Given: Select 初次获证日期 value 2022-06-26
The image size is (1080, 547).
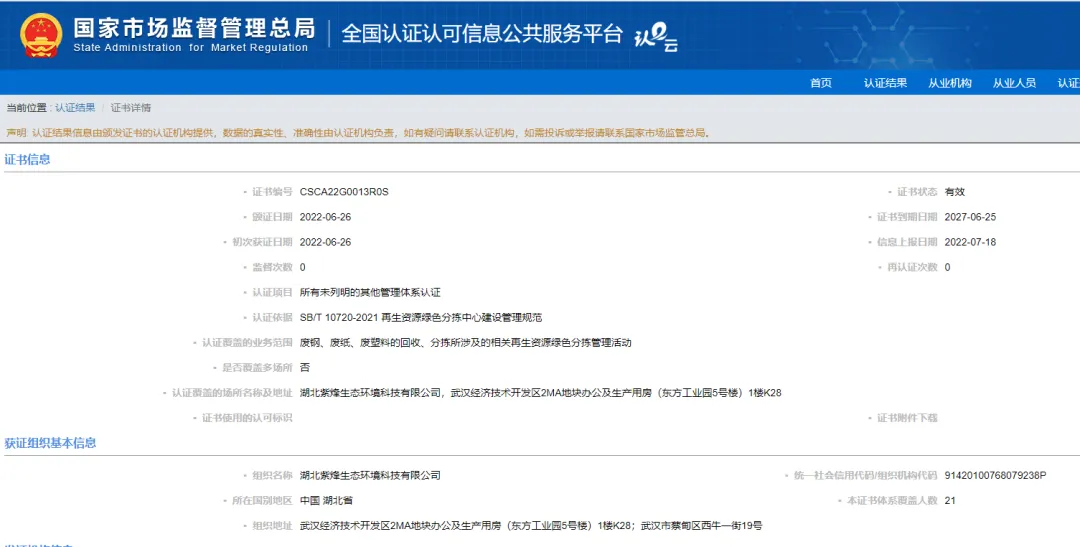Looking at the screenshot, I should [325, 242].
